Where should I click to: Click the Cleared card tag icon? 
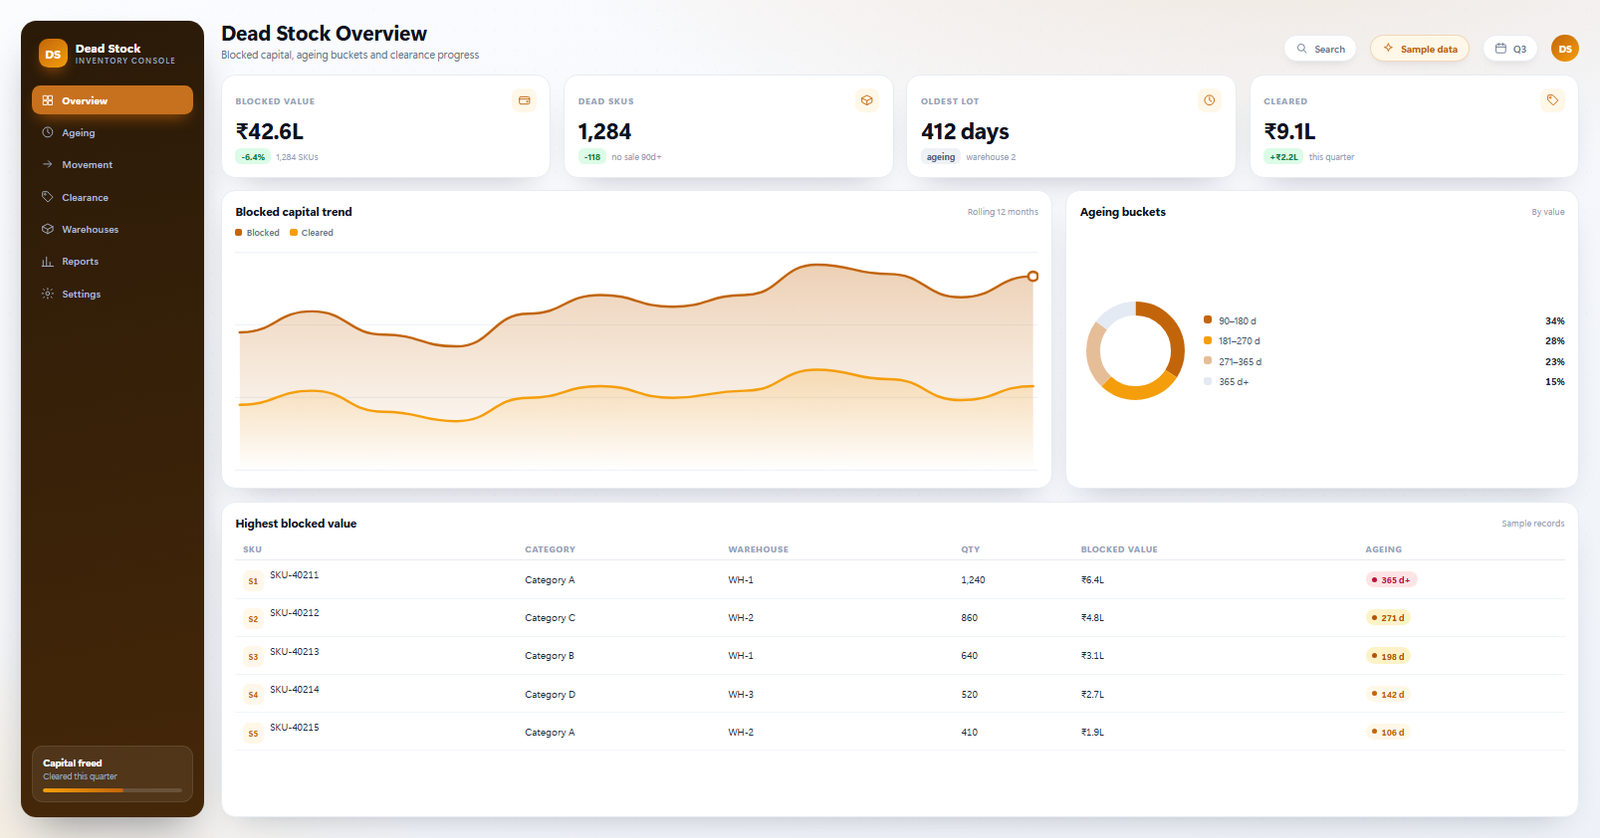(x=1552, y=100)
